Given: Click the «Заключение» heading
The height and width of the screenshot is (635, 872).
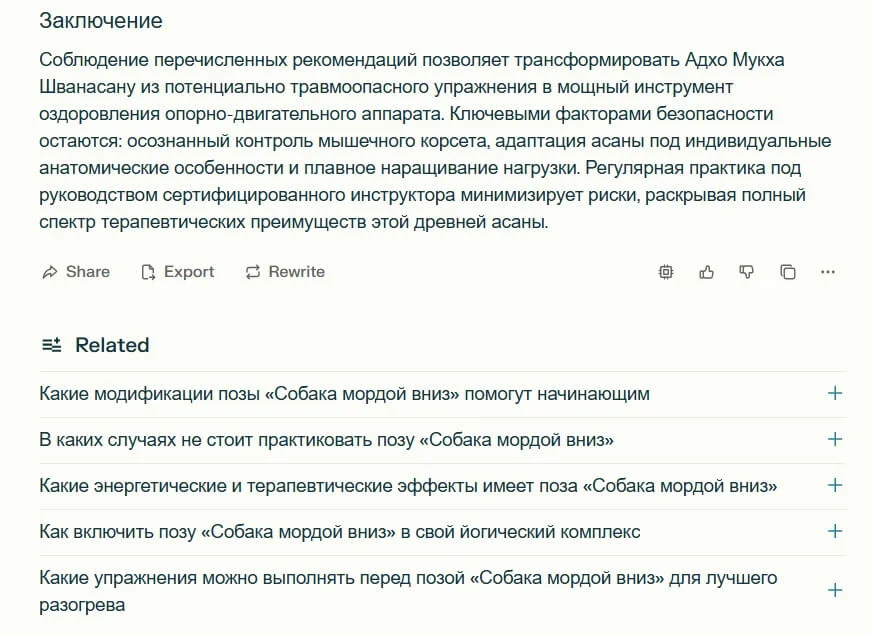Looking at the screenshot, I should point(100,21).
